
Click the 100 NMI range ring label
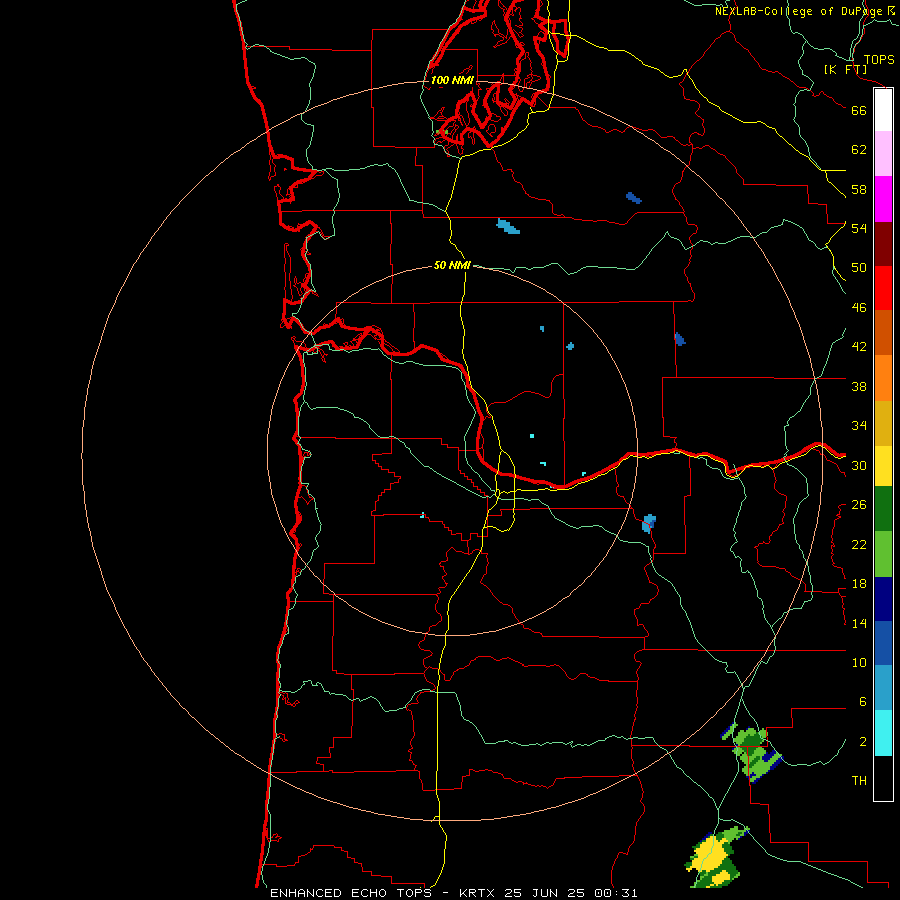pos(452,80)
